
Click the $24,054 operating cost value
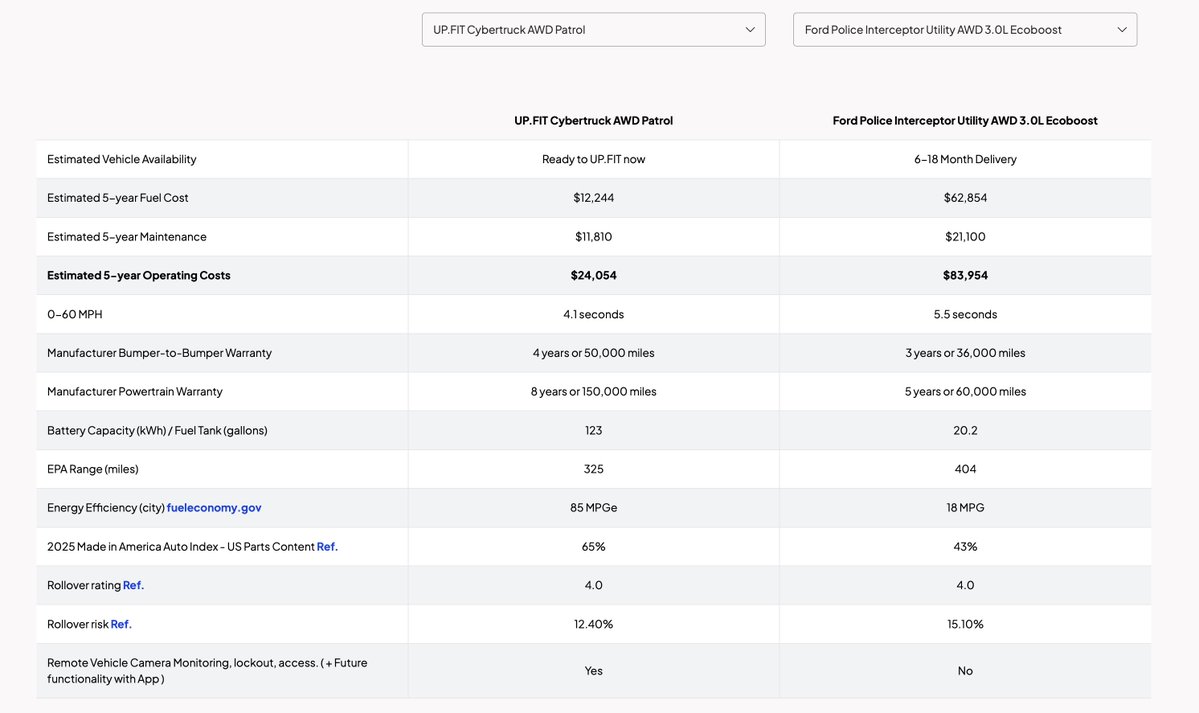click(x=593, y=275)
